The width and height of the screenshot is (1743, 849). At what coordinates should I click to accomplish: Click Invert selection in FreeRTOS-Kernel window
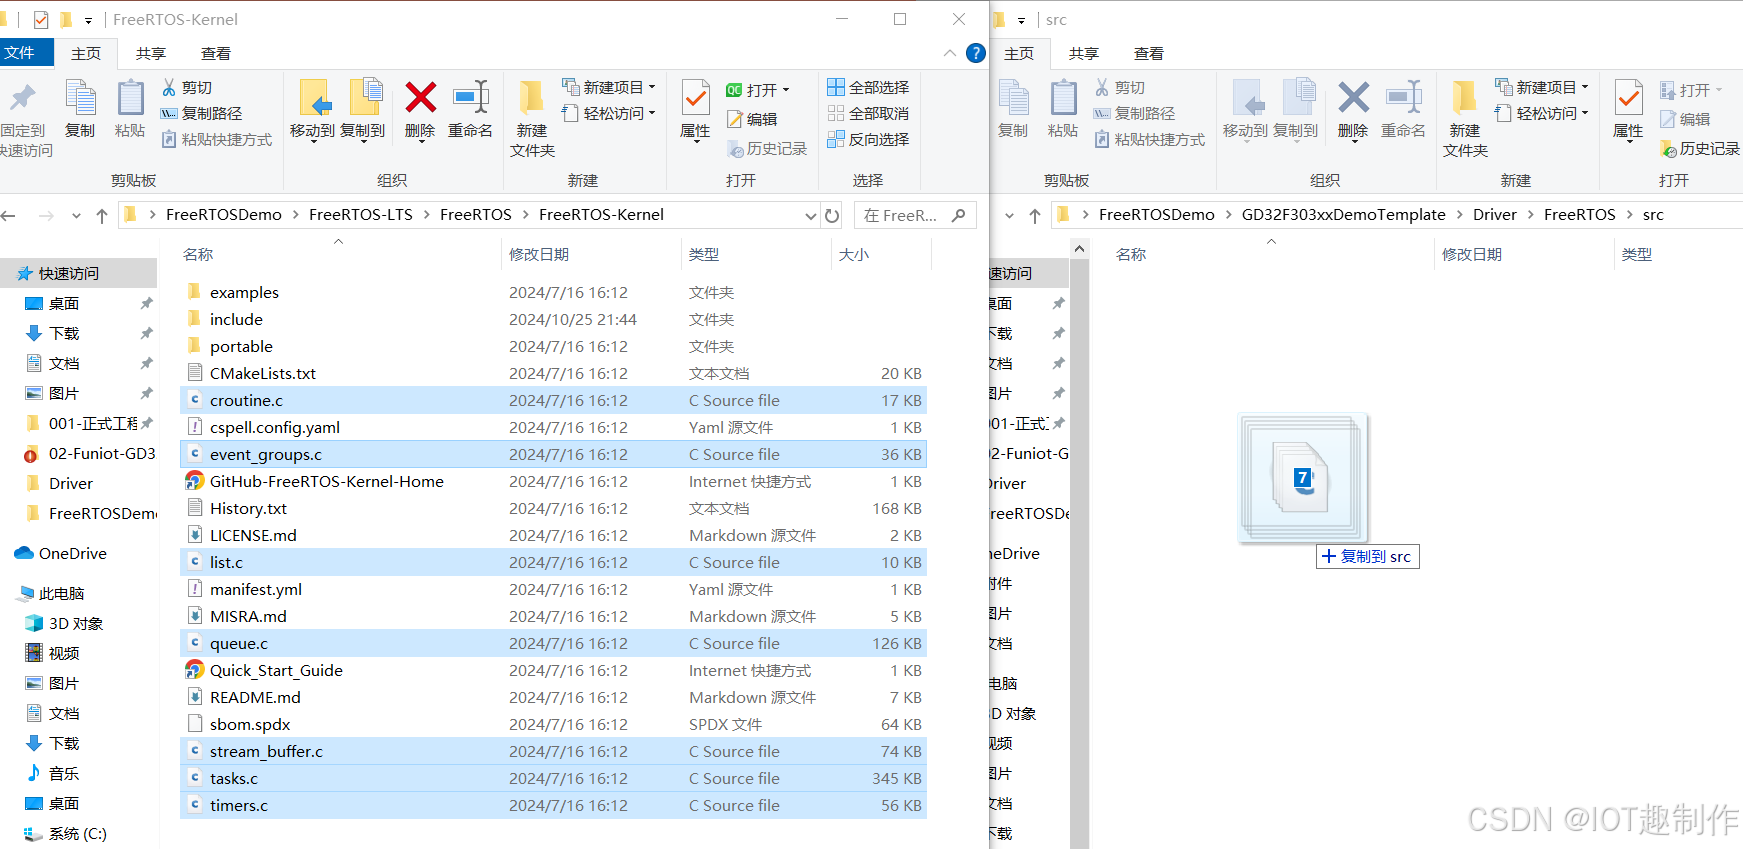[868, 140]
